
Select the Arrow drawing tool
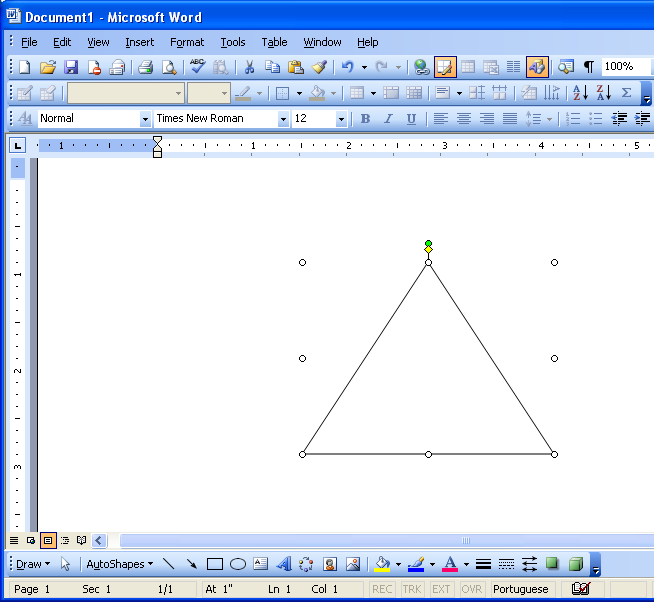tap(191, 564)
